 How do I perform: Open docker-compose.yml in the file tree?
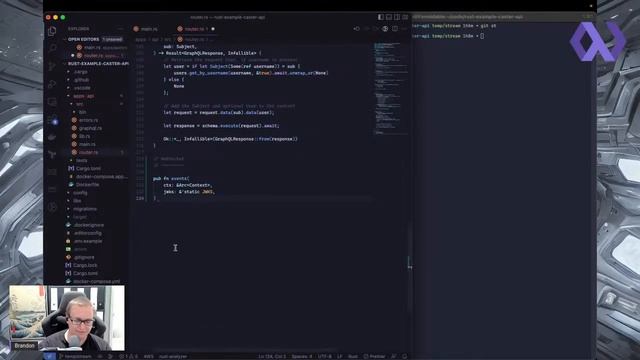97,281
